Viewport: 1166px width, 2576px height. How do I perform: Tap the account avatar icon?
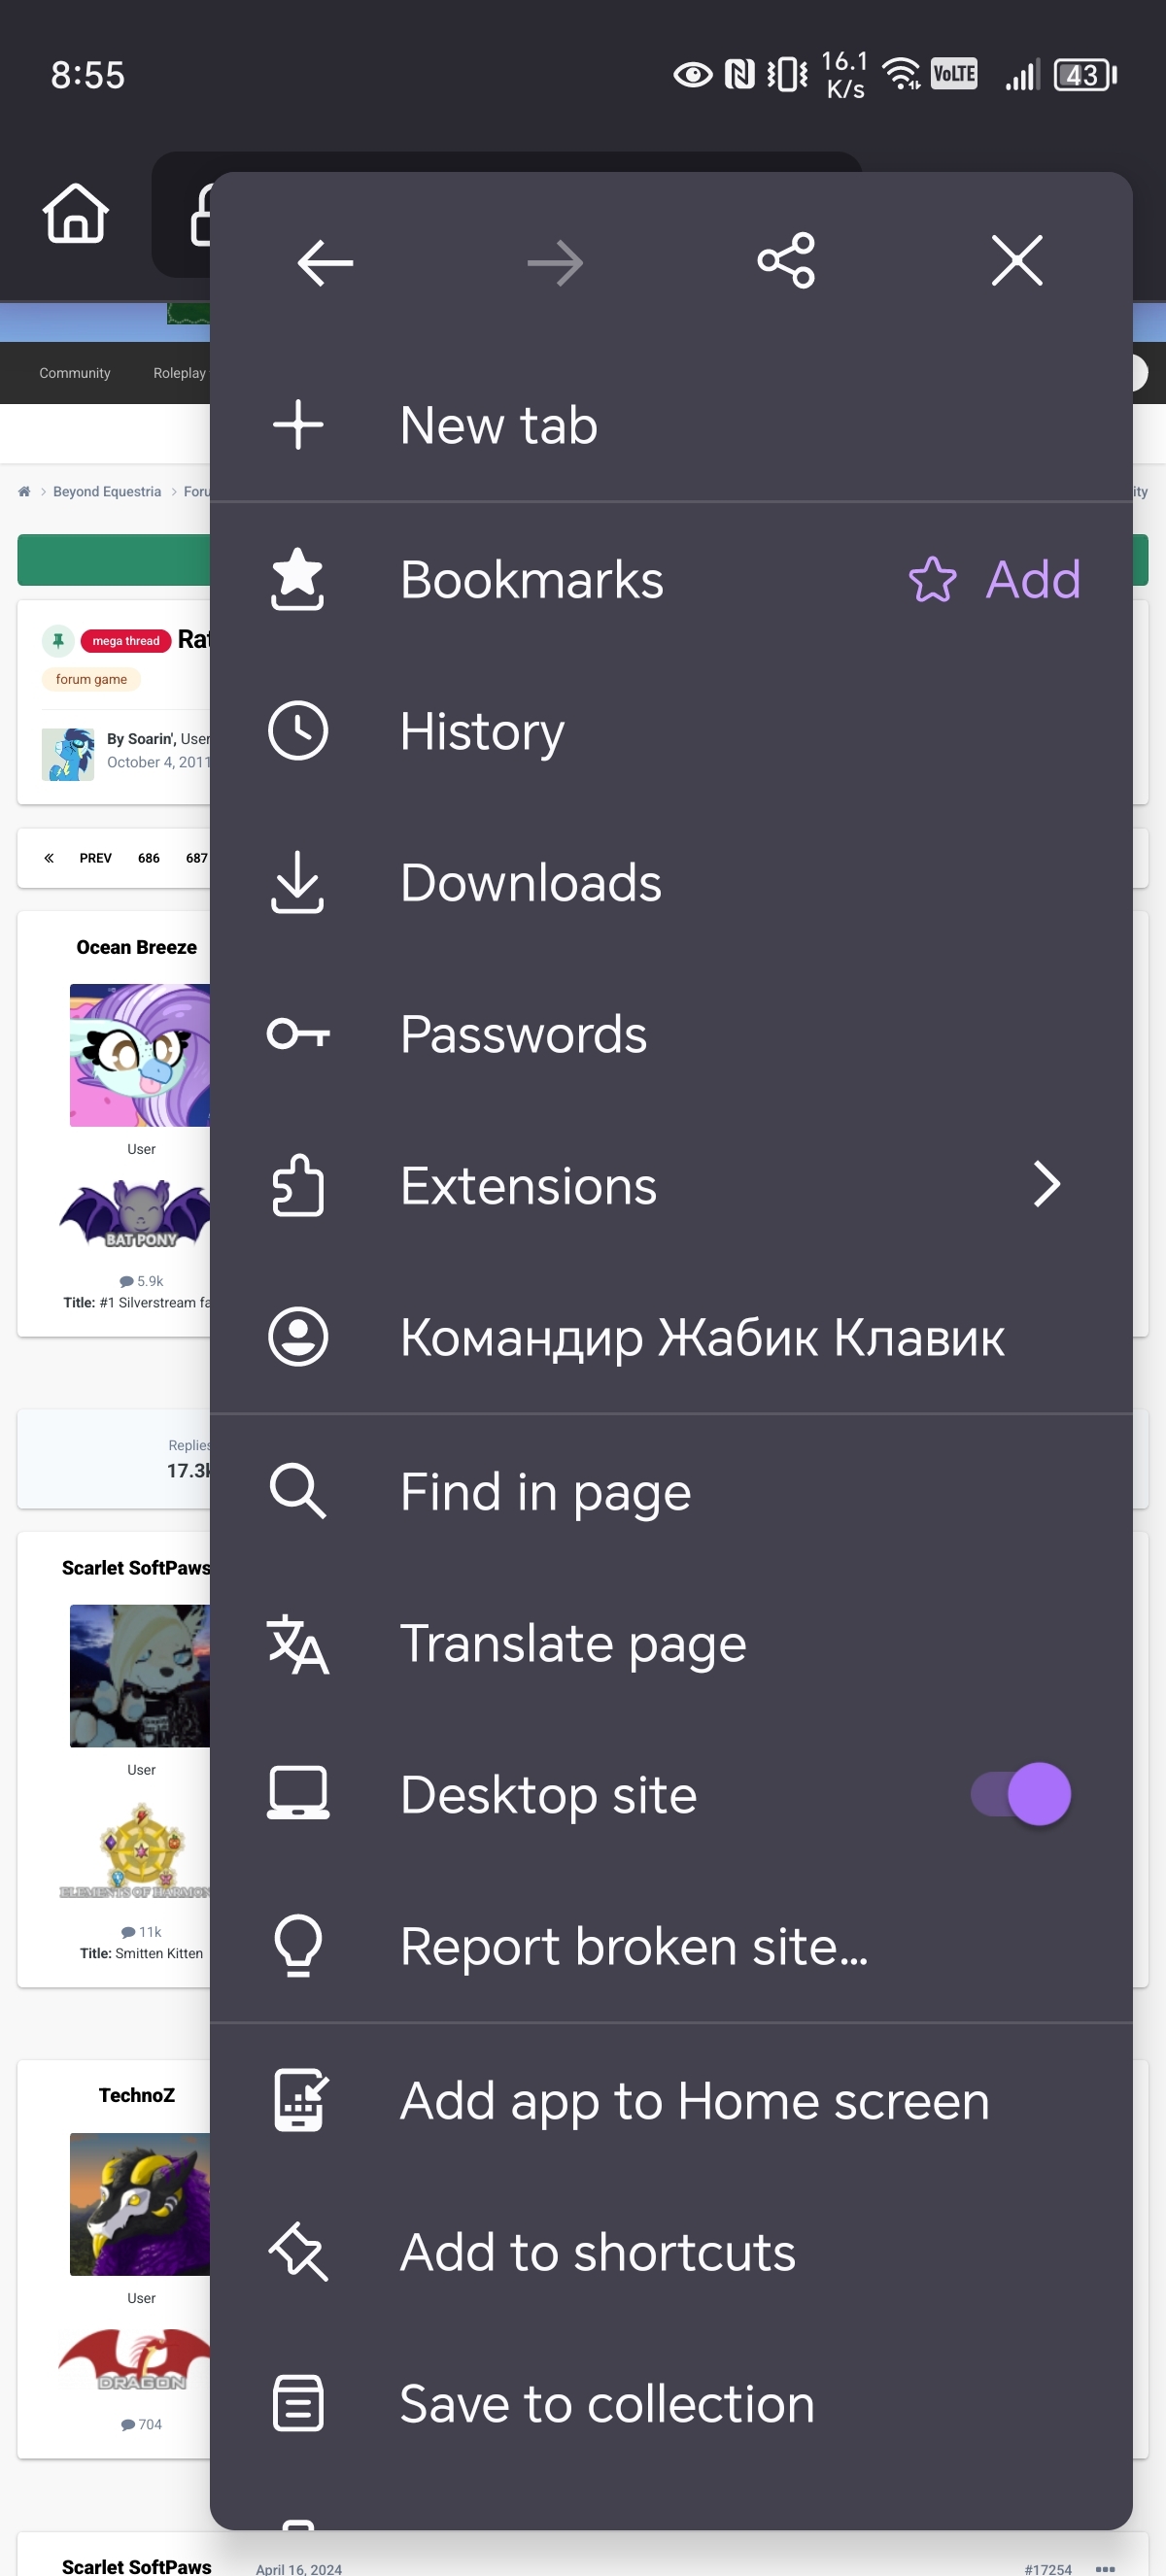[298, 1336]
